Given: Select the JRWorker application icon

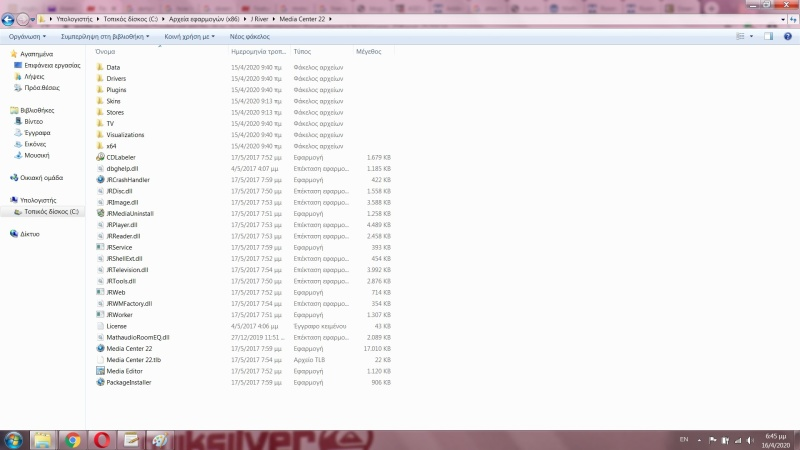Looking at the screenshot, I should tap(100, 315).
